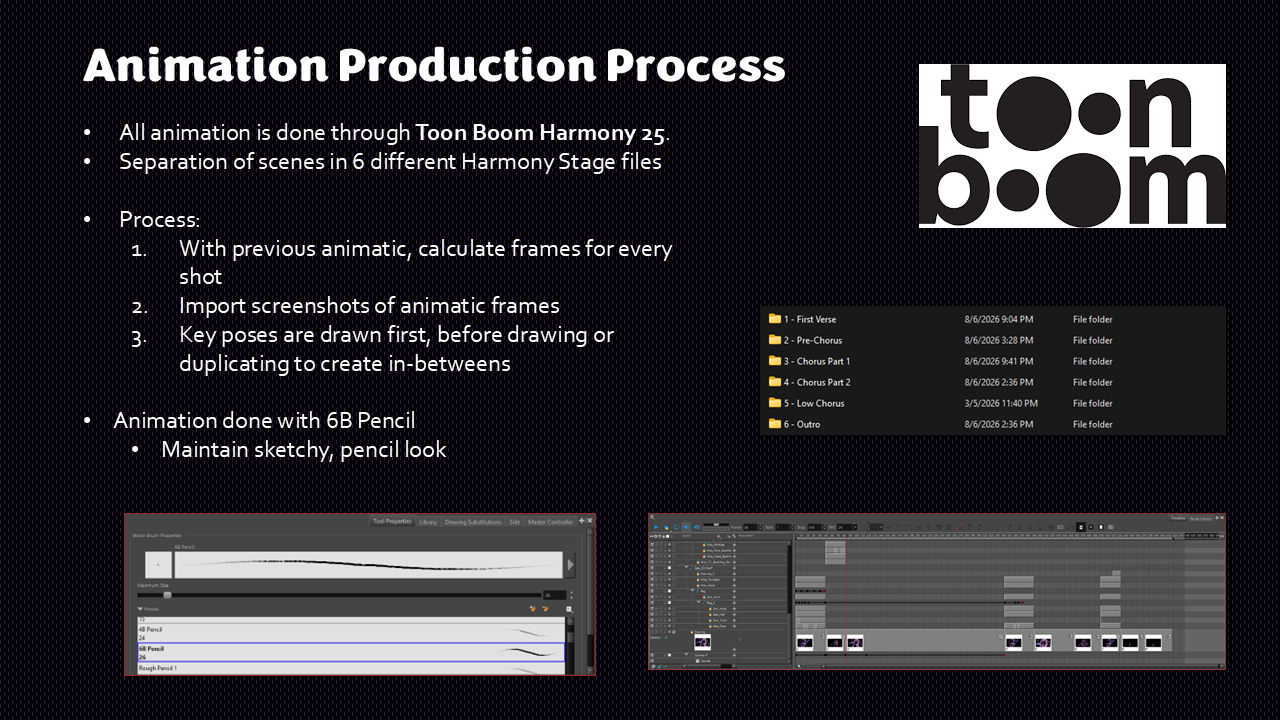Select the 6B Pencil preset

(350, 652)
